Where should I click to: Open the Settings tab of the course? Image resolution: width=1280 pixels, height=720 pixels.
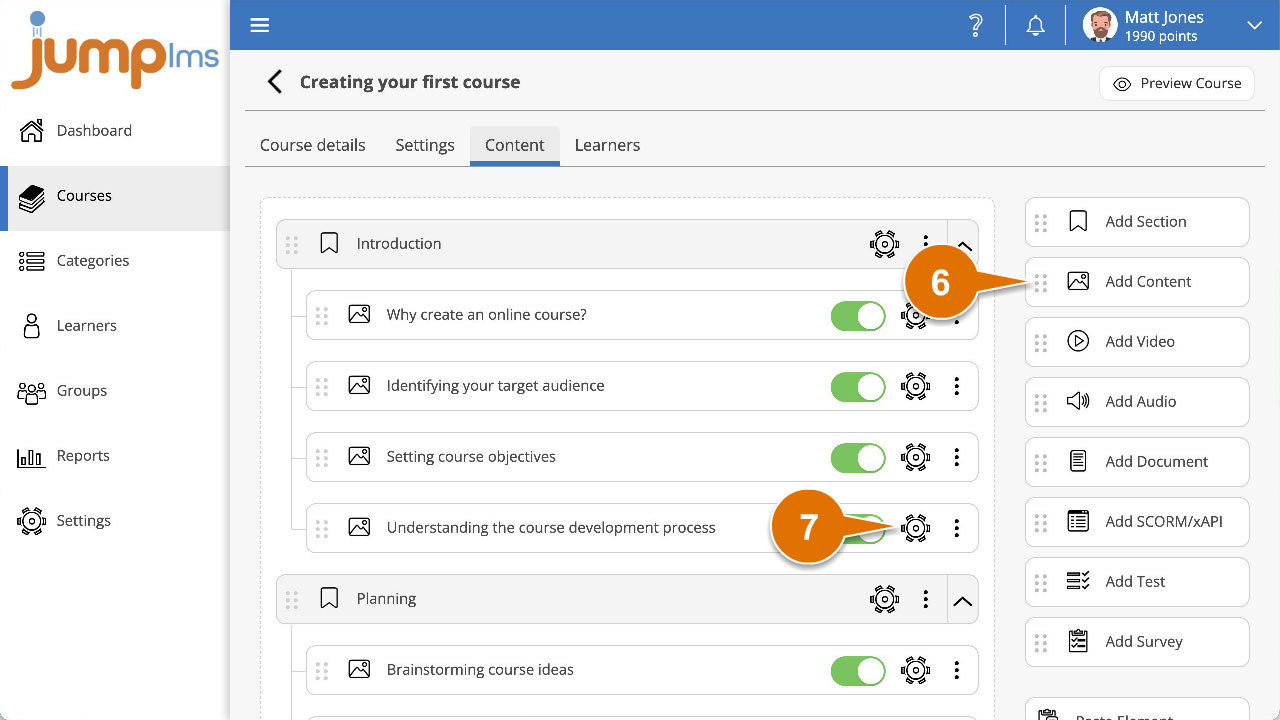point(425,145)
